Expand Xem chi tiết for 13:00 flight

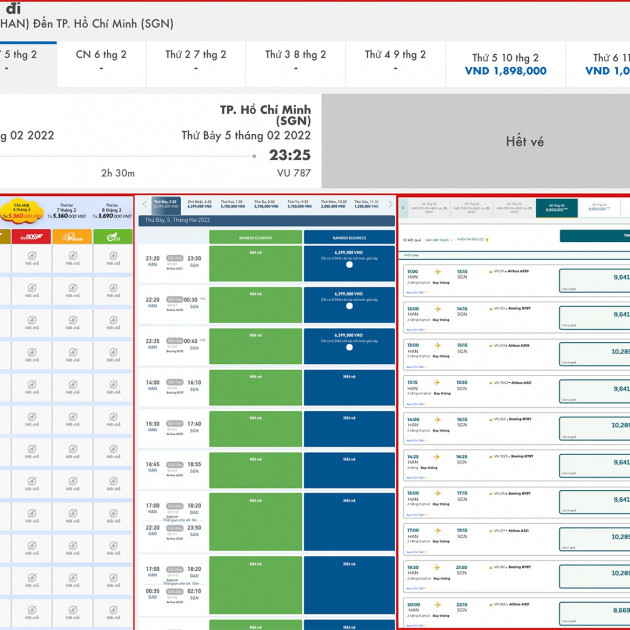coord(416,367)
